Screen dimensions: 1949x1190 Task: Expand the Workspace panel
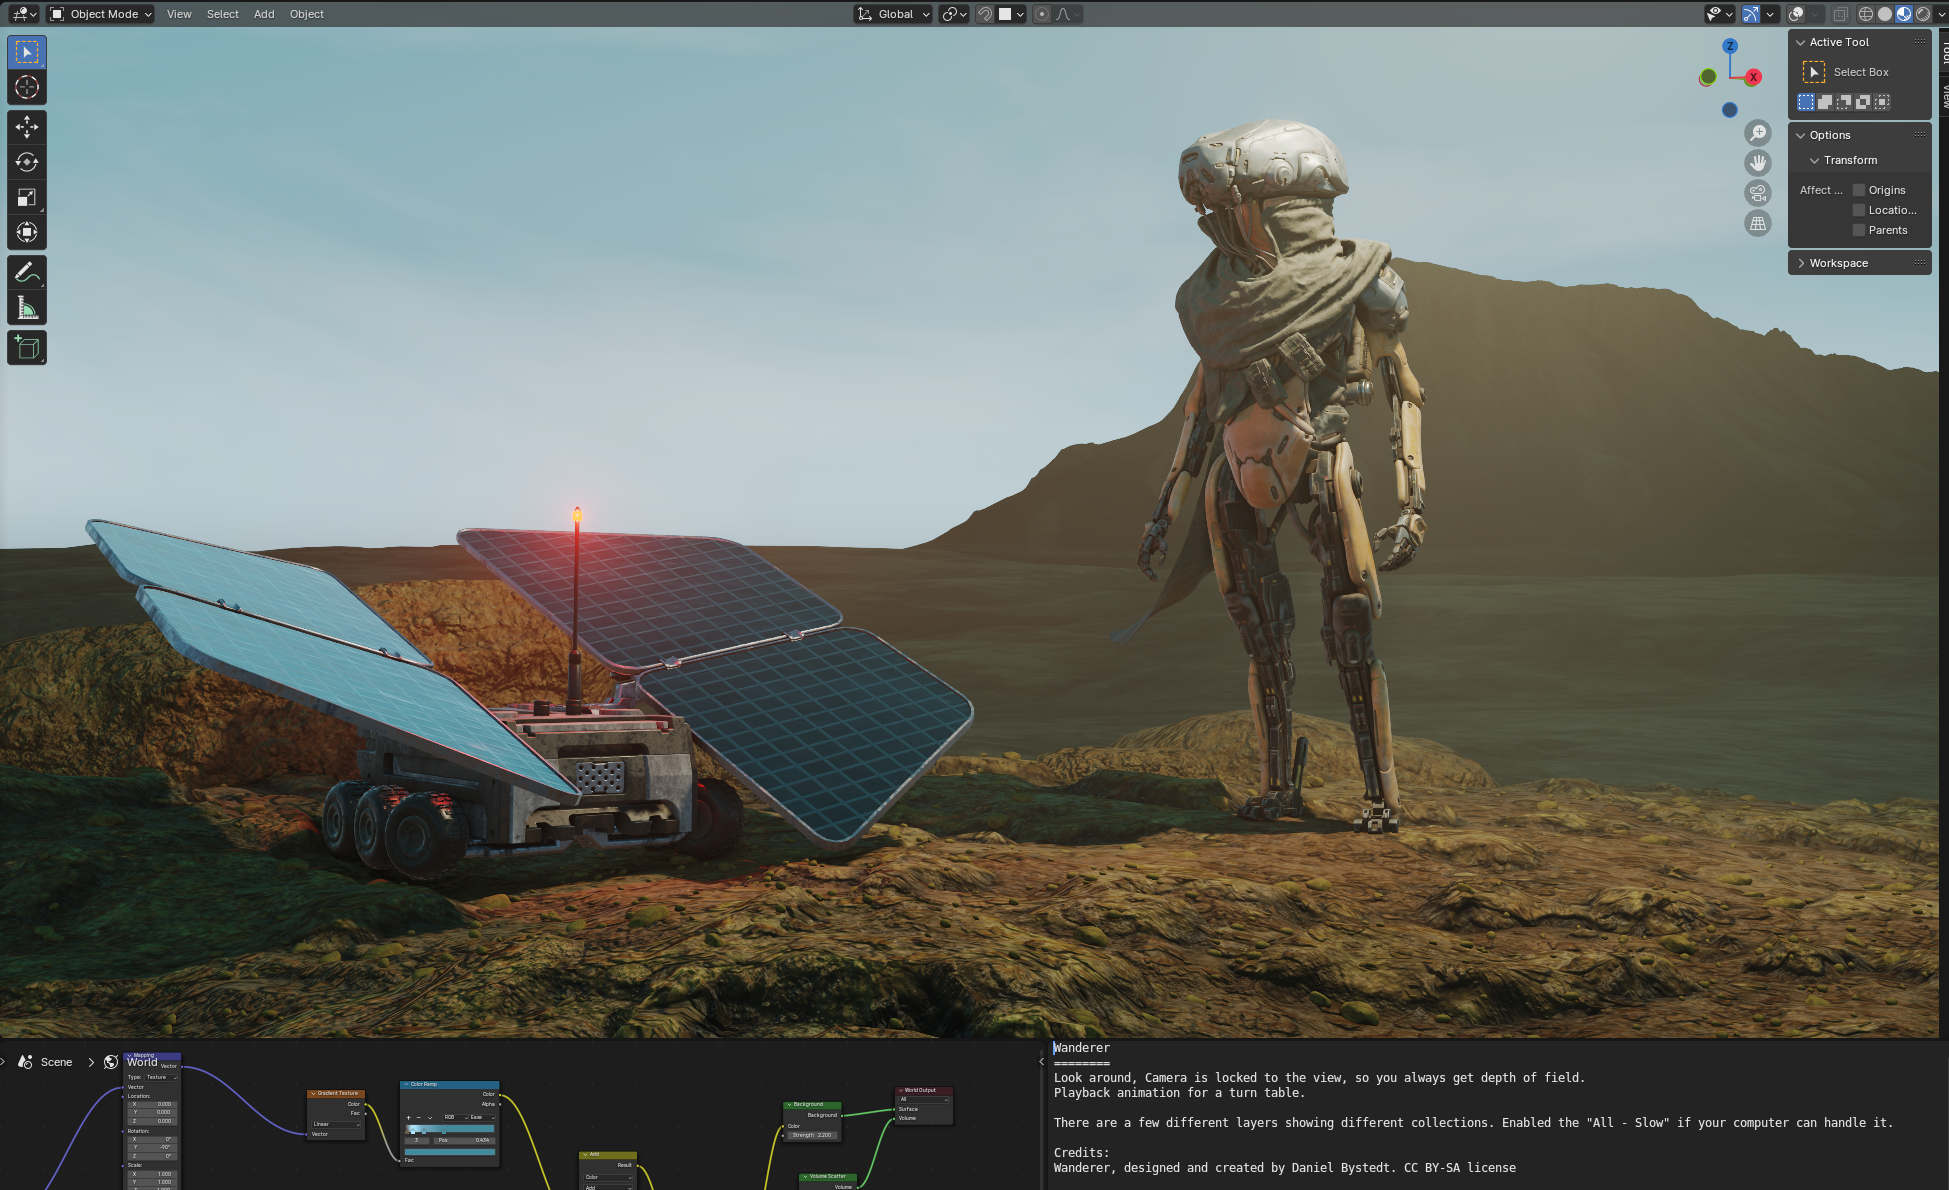coord(1838,263)
